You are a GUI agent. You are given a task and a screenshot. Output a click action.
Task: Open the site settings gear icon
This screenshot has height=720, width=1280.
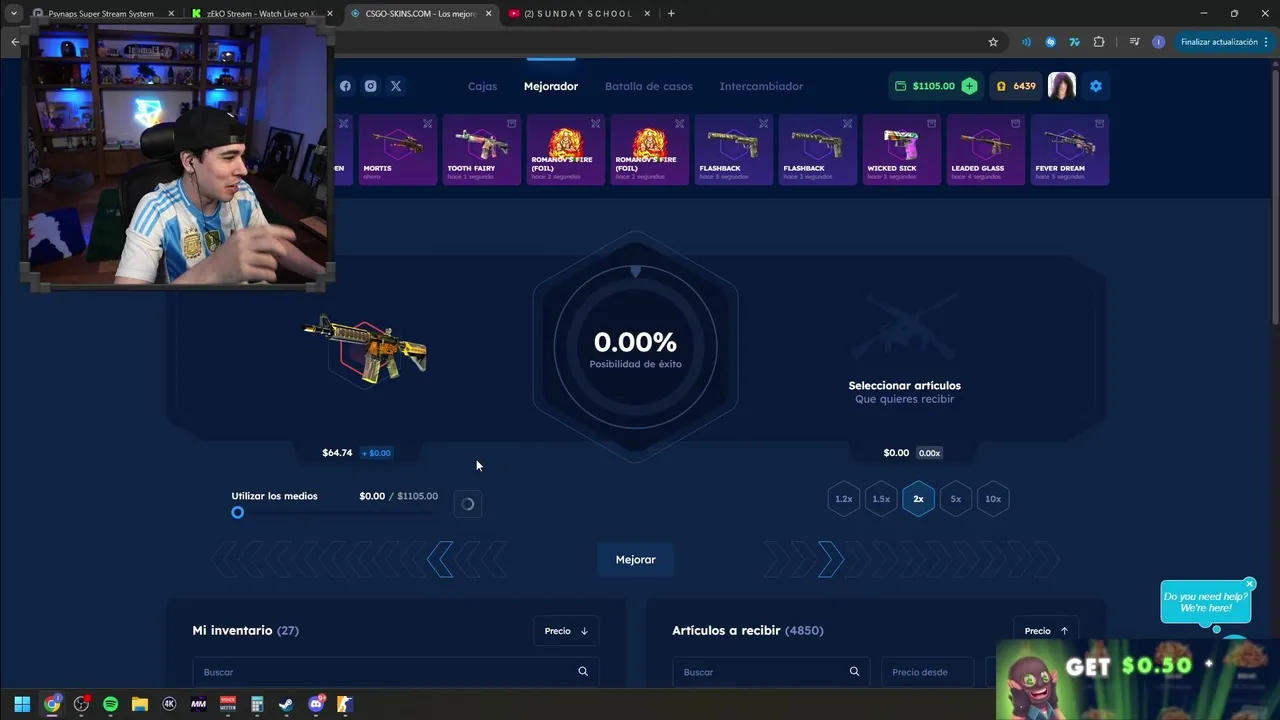coord(1096,86)
